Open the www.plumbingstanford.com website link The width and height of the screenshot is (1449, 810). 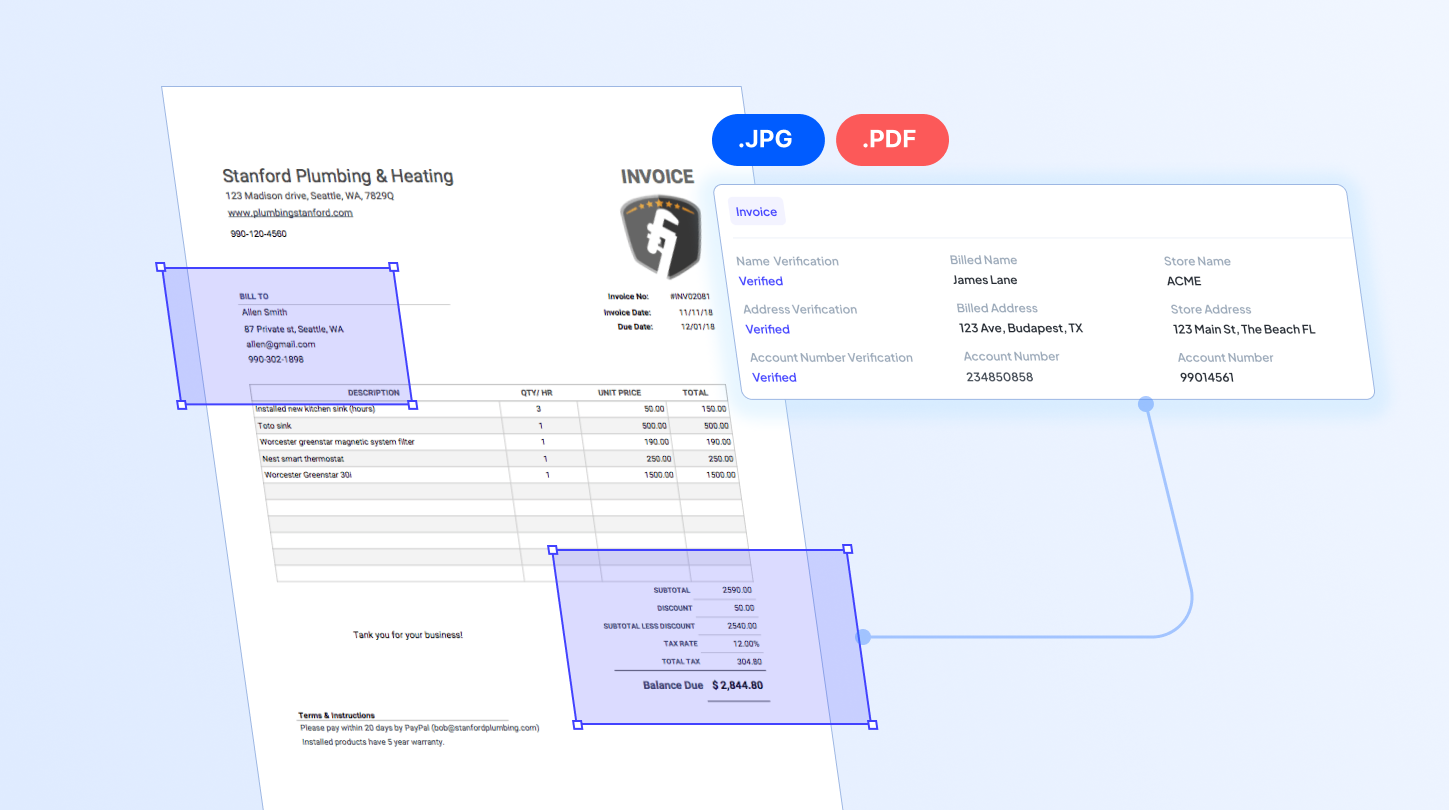[290, 213]
